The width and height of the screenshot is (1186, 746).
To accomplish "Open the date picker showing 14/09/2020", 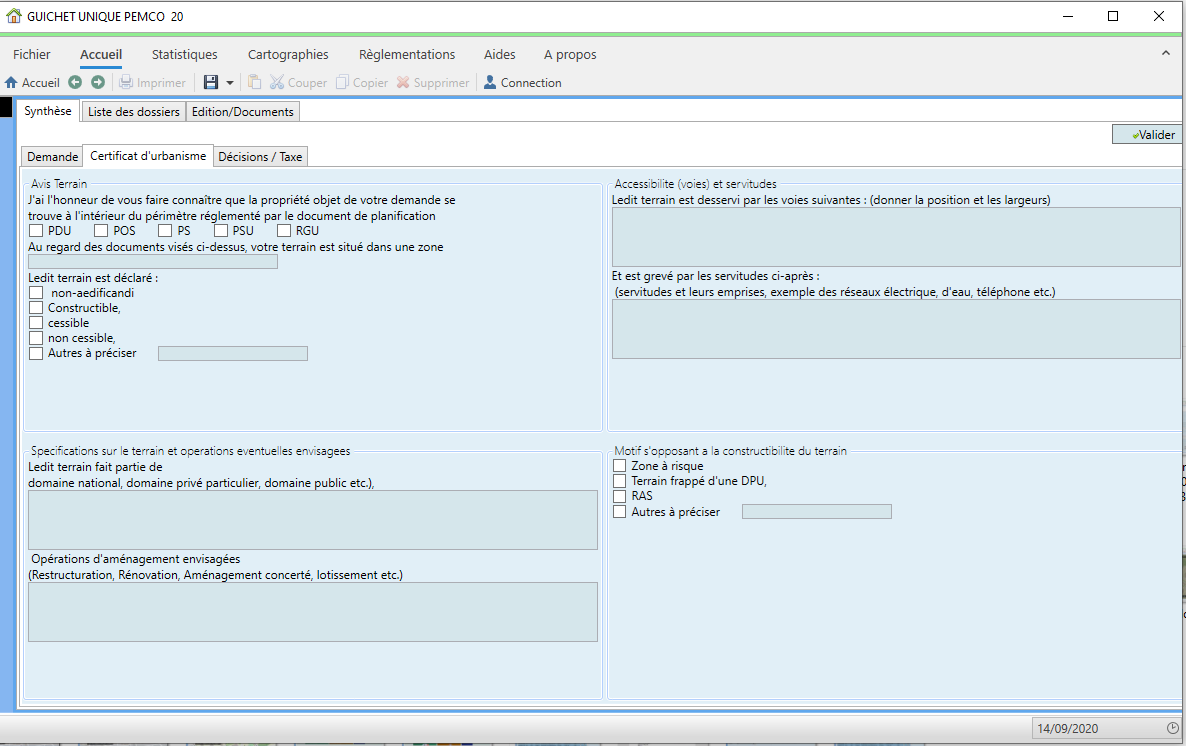I will 1172,728.
